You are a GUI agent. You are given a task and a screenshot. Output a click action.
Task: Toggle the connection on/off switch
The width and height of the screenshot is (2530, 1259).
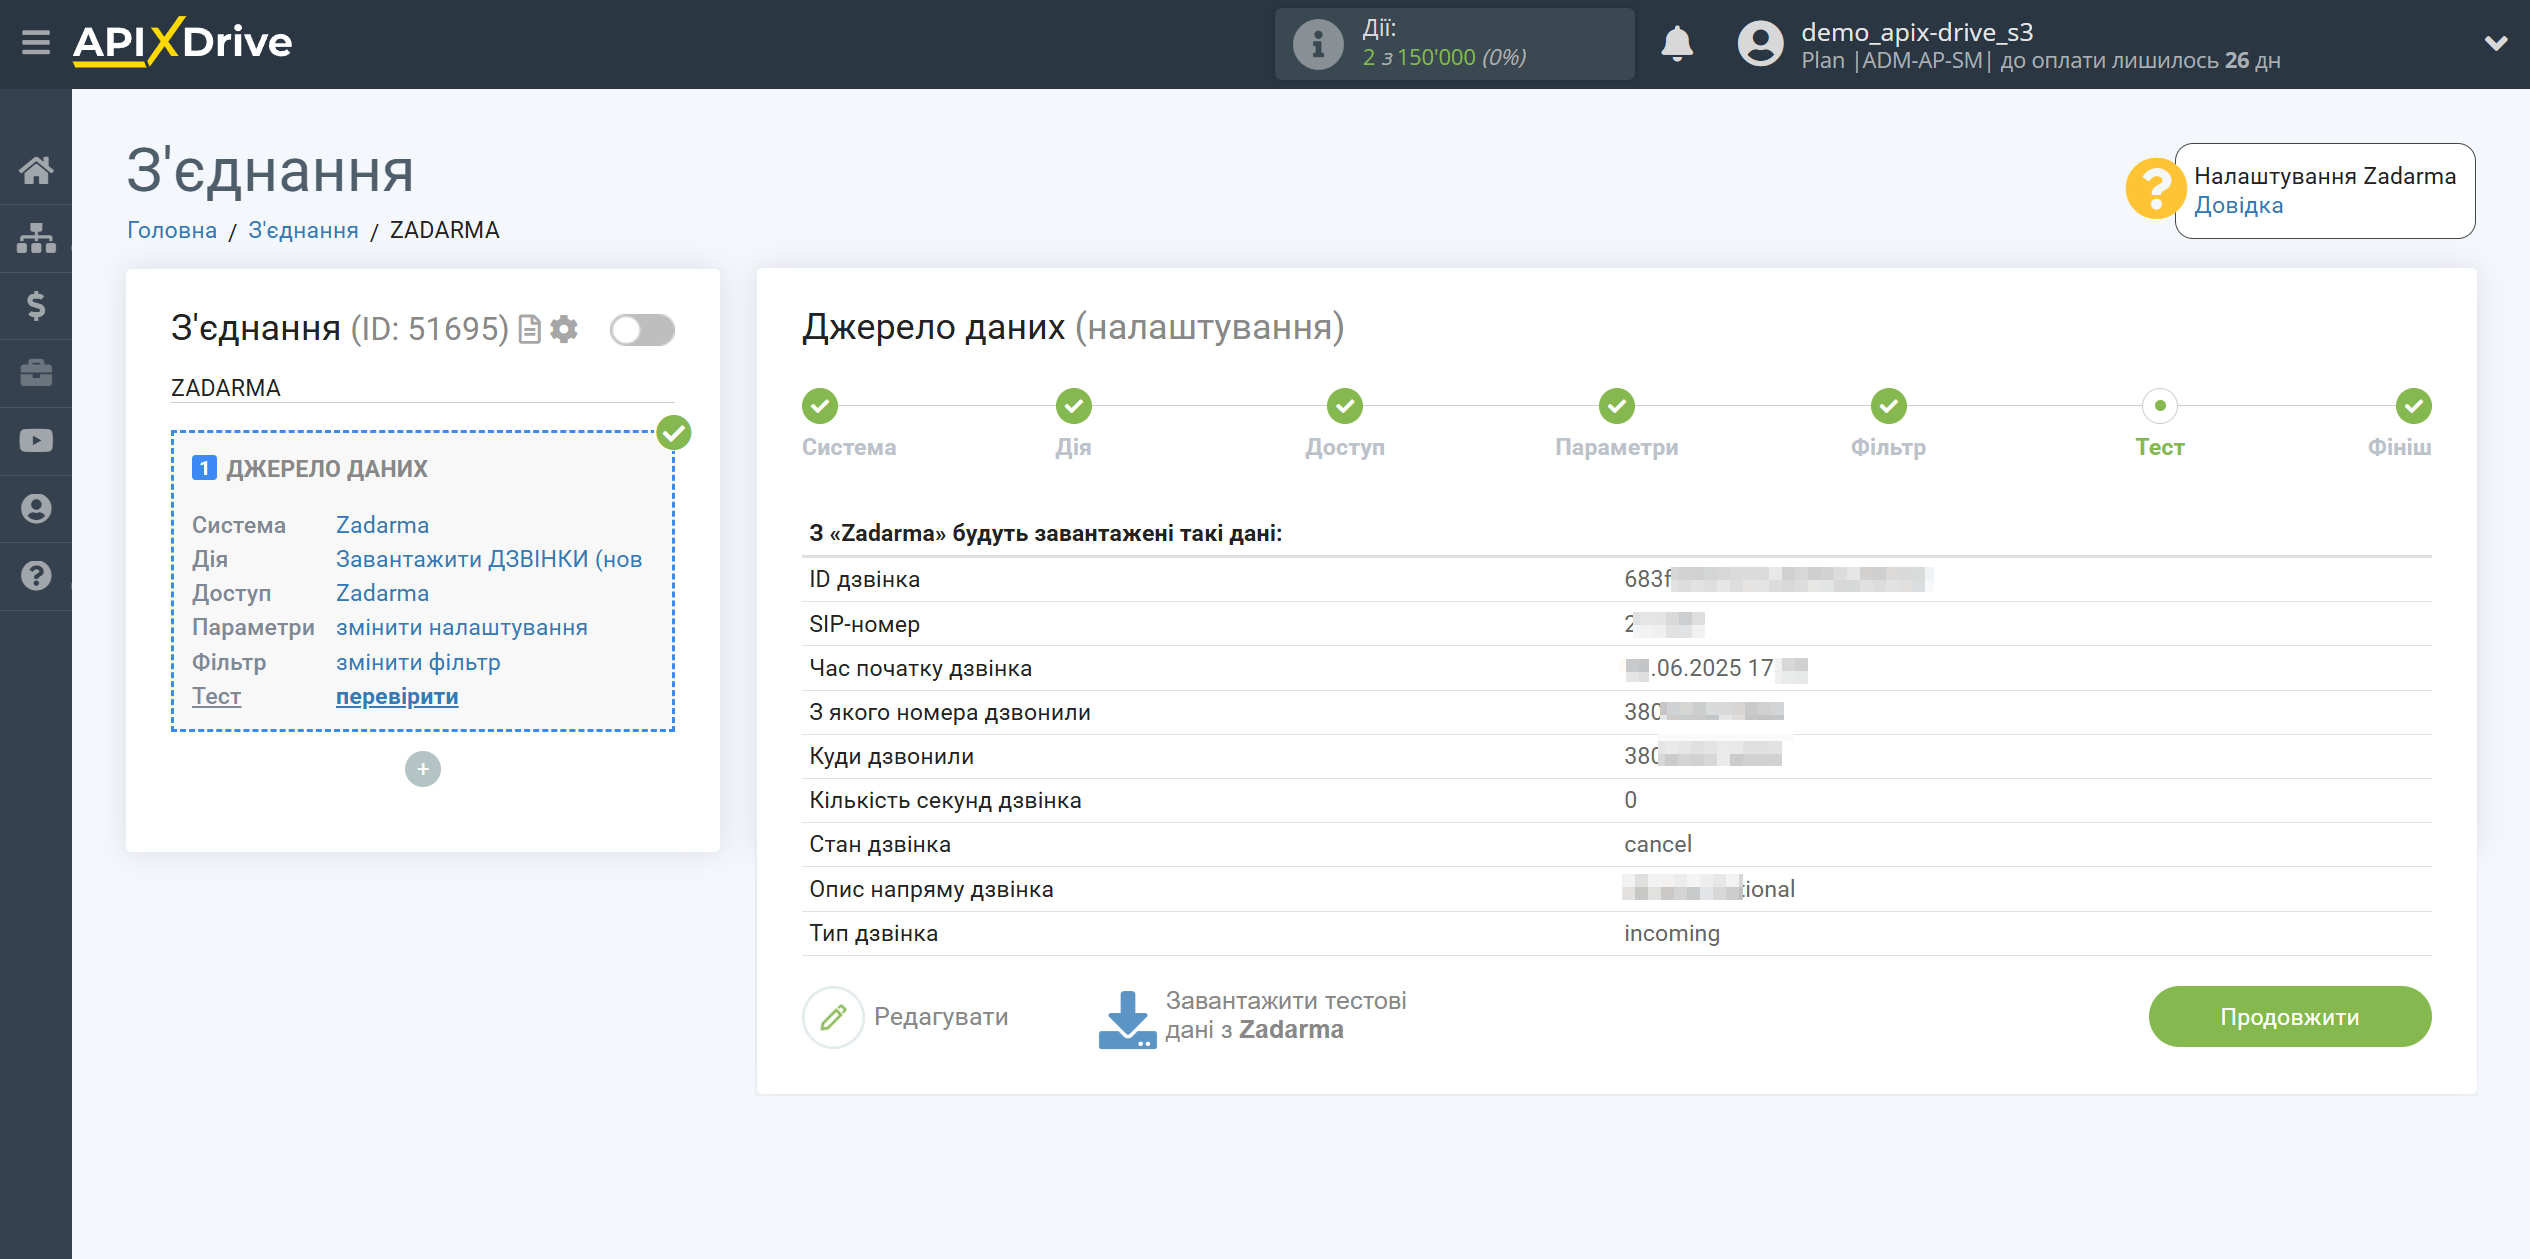tap(643, 330)
